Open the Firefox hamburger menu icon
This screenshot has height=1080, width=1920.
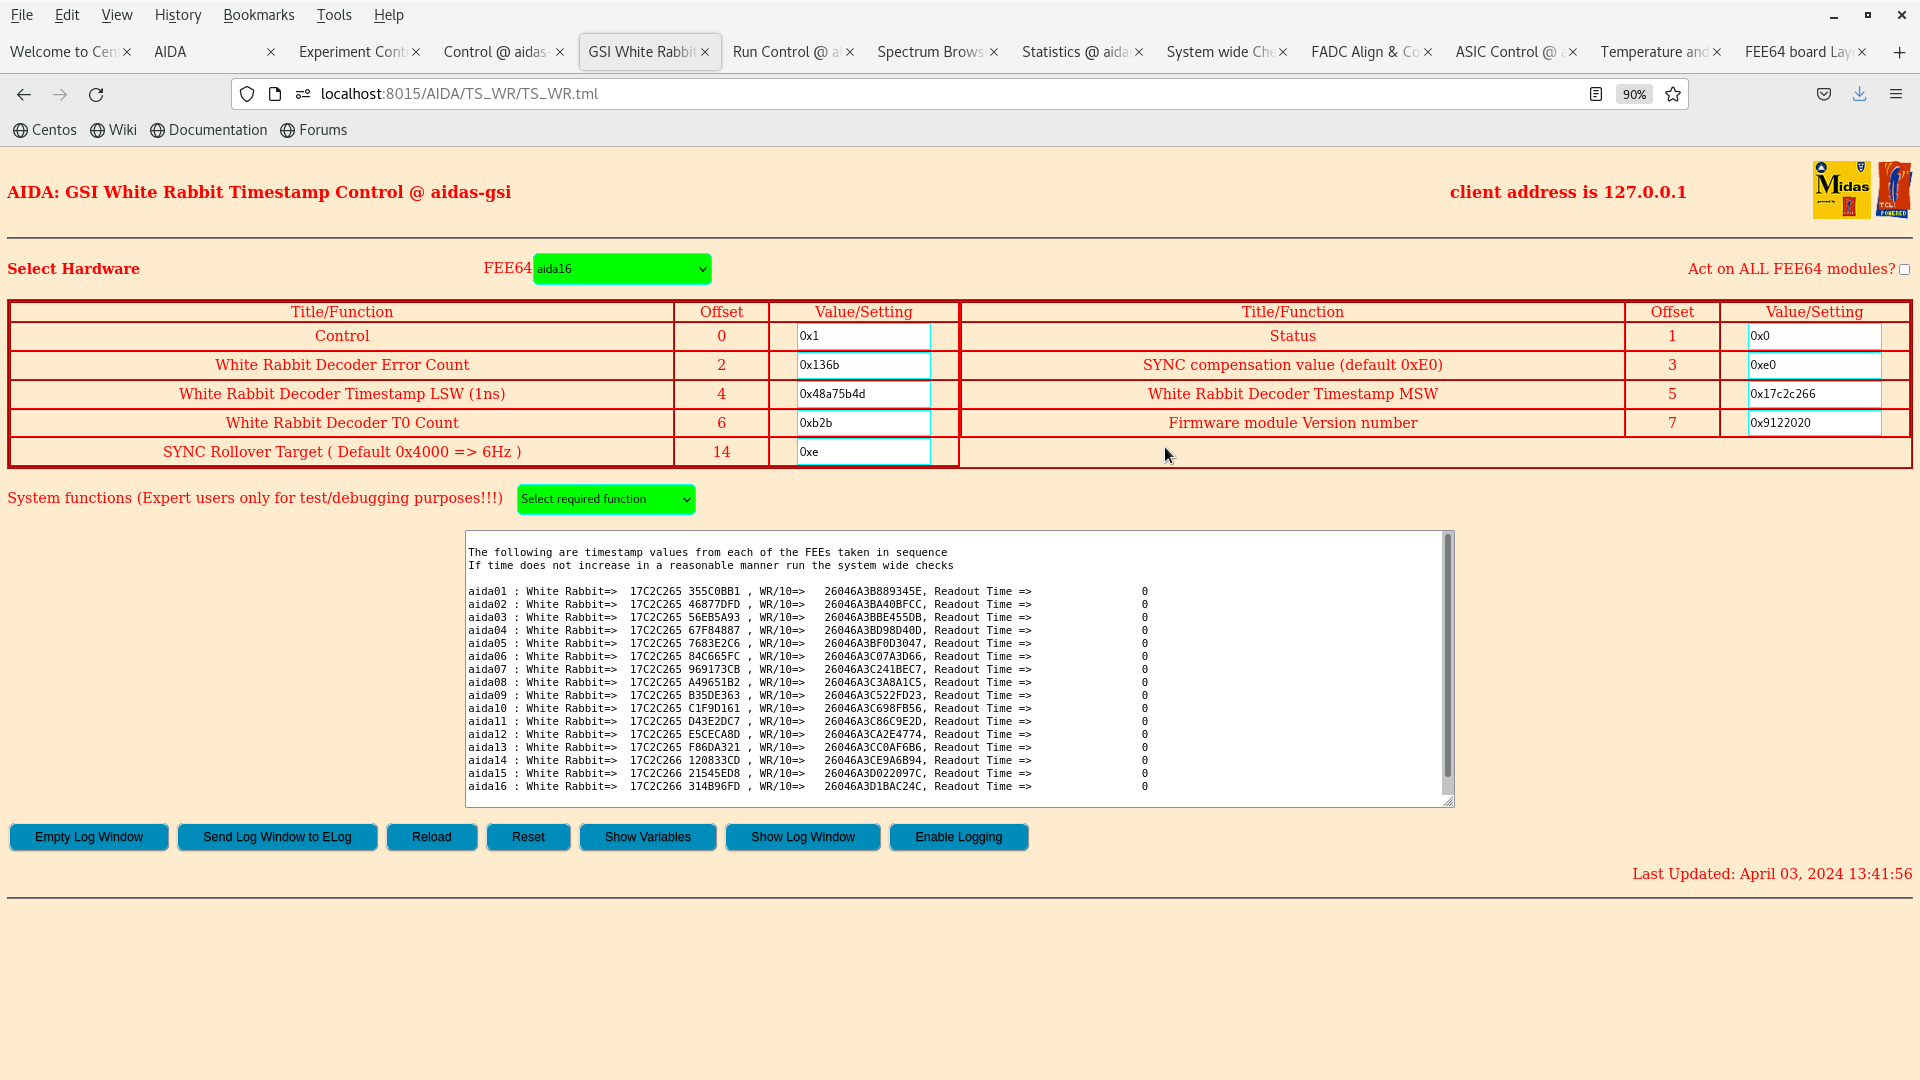click(1896, 94)
